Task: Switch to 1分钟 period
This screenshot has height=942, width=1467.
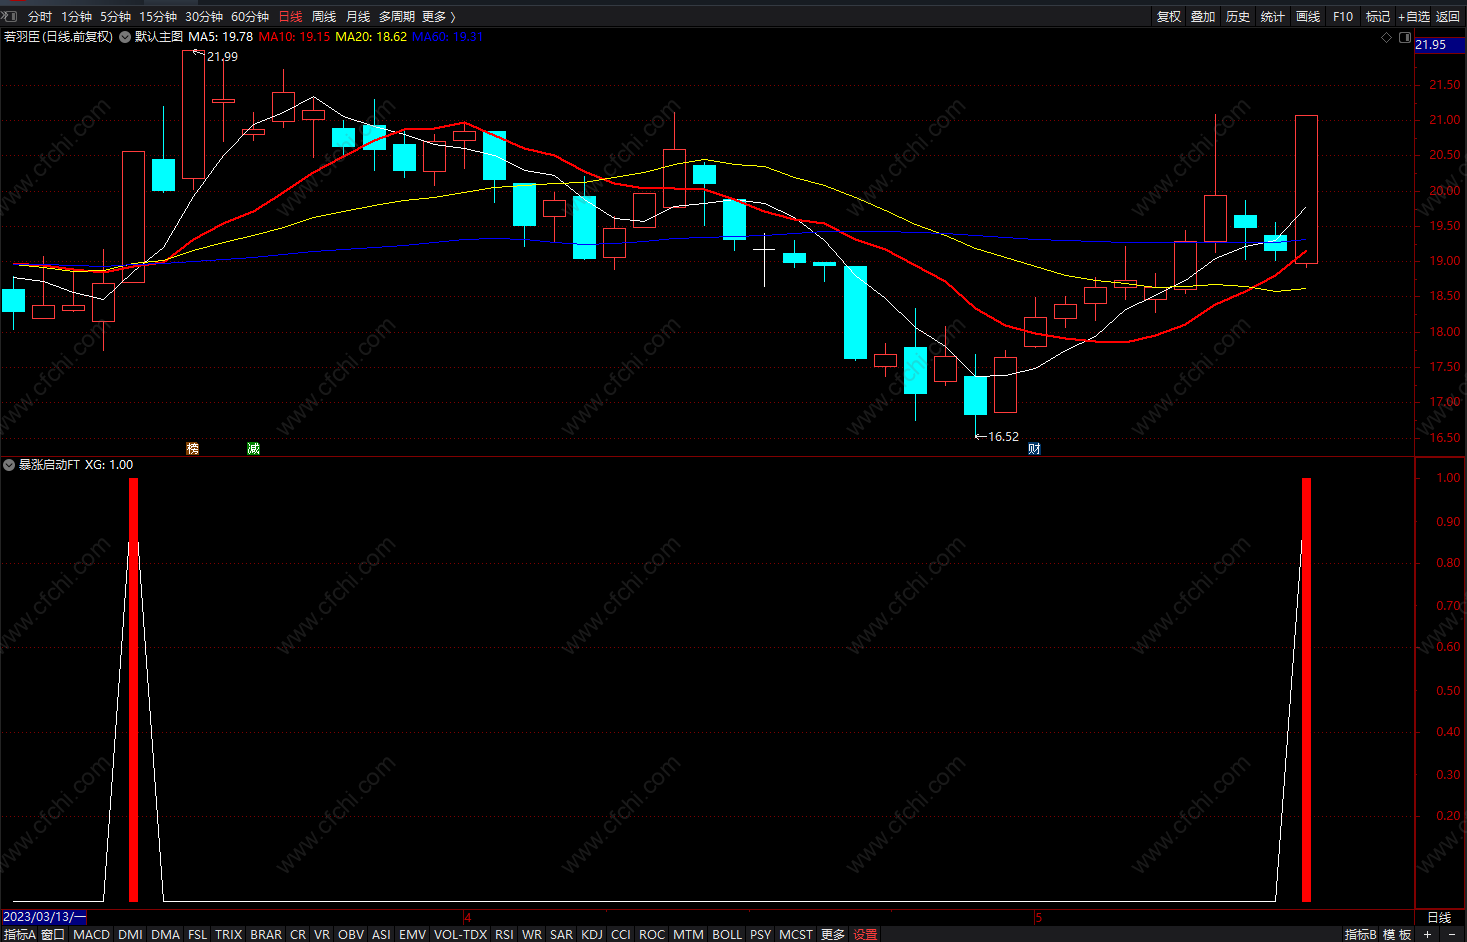Action: [76, 17]
